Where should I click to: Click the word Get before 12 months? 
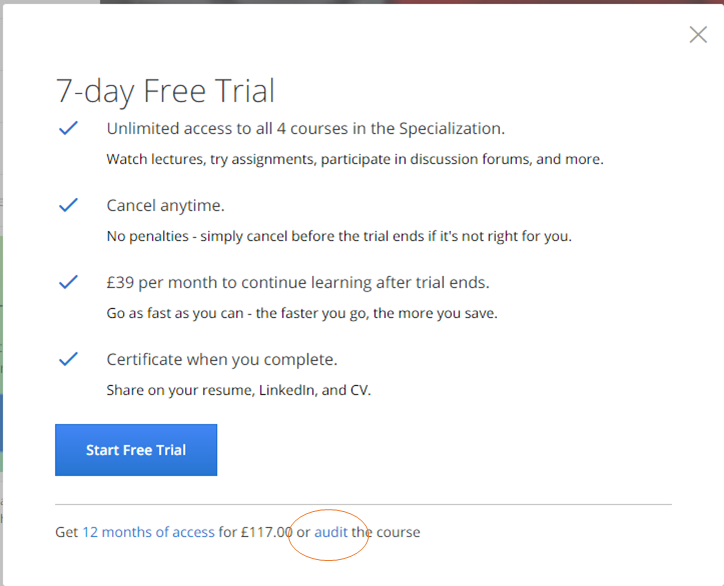pyautogui.click(x=66, y=532)
